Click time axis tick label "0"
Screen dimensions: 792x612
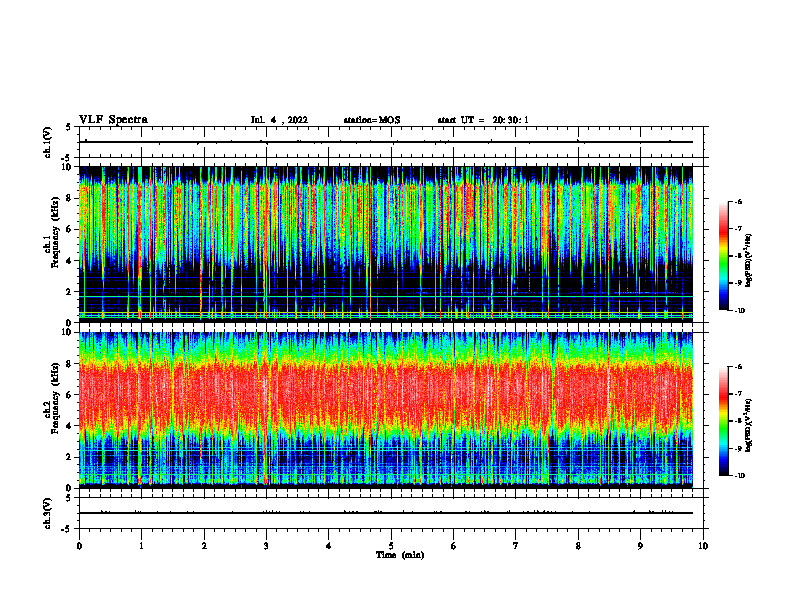pyautogui.click(x=79, y=546)
